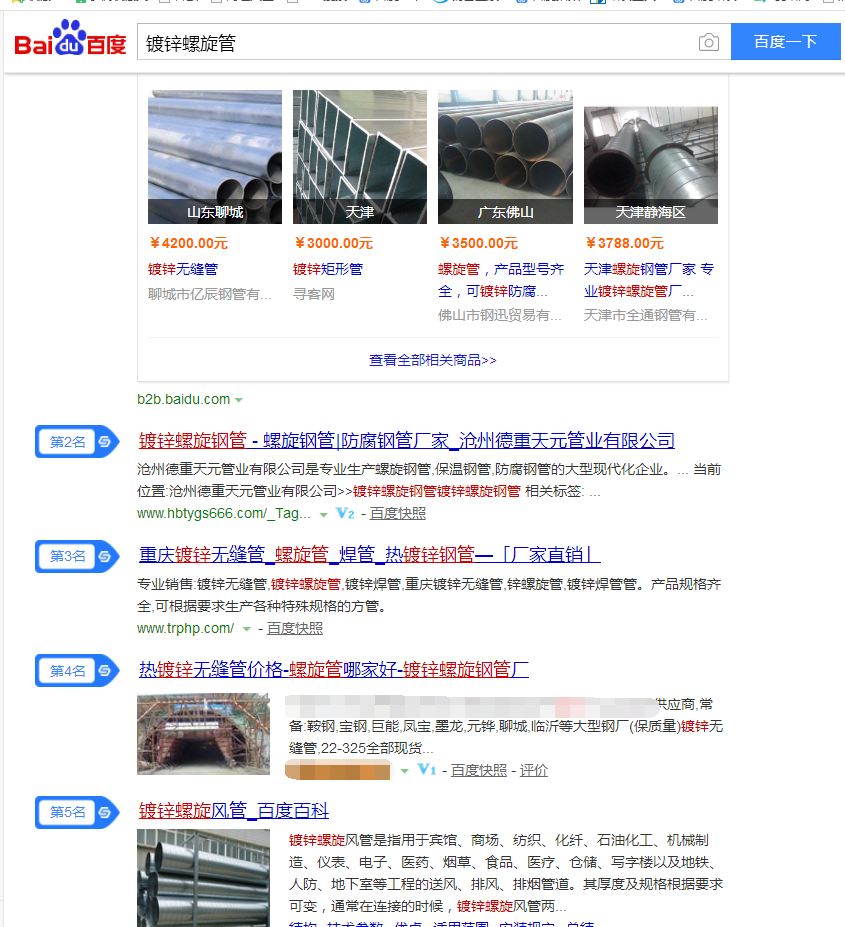Click supplier name 寻客网

[314, 294]
